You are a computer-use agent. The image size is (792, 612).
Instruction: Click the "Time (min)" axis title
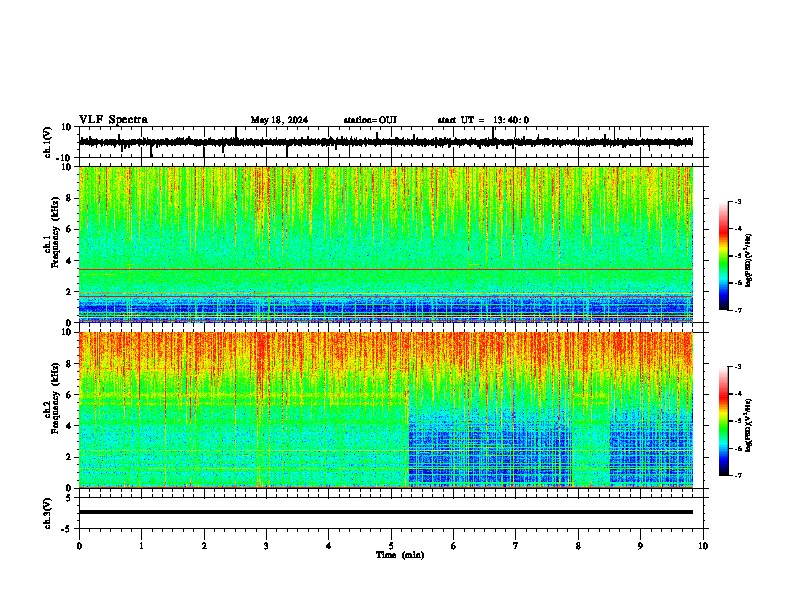400,555
